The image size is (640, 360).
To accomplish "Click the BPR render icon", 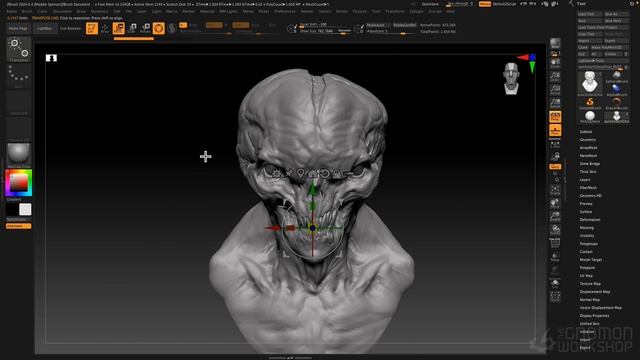I will (x=555, y=43).
